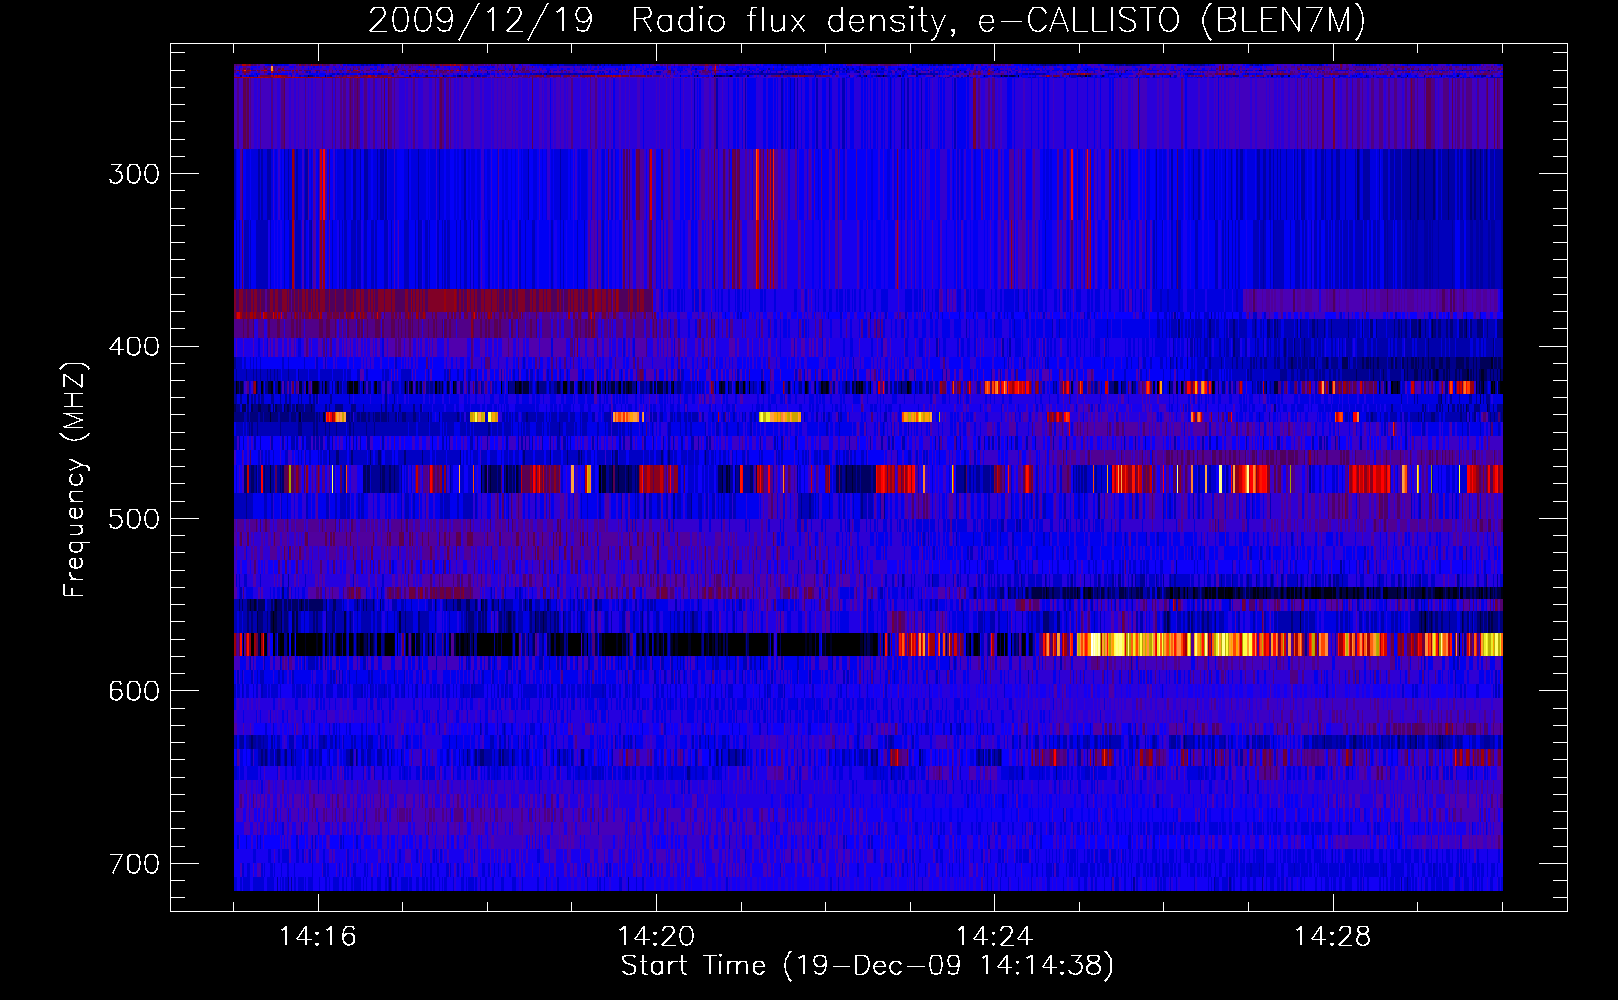Select the 500 frequency axis label
Image resolution: width=1618 pixels, height=1000 pixels.
tap(133, 519)
